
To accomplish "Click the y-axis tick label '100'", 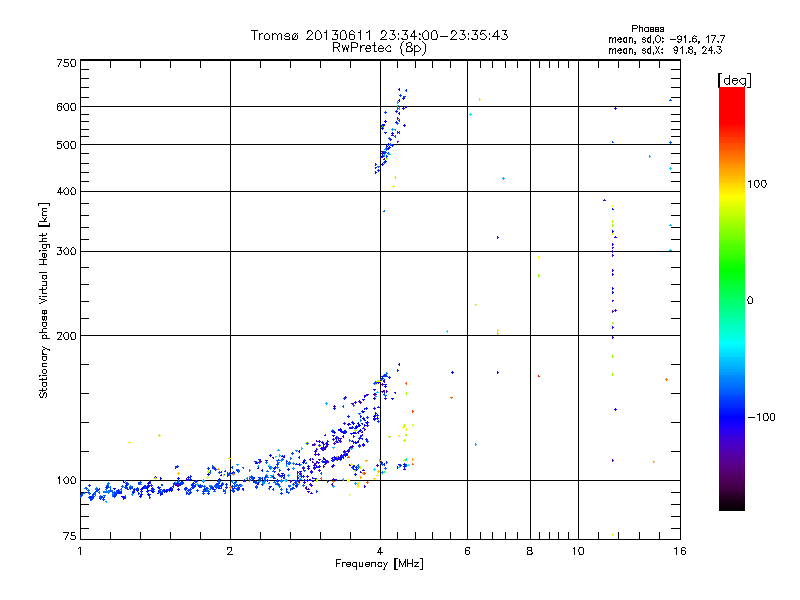I will [x=66, y=481].
